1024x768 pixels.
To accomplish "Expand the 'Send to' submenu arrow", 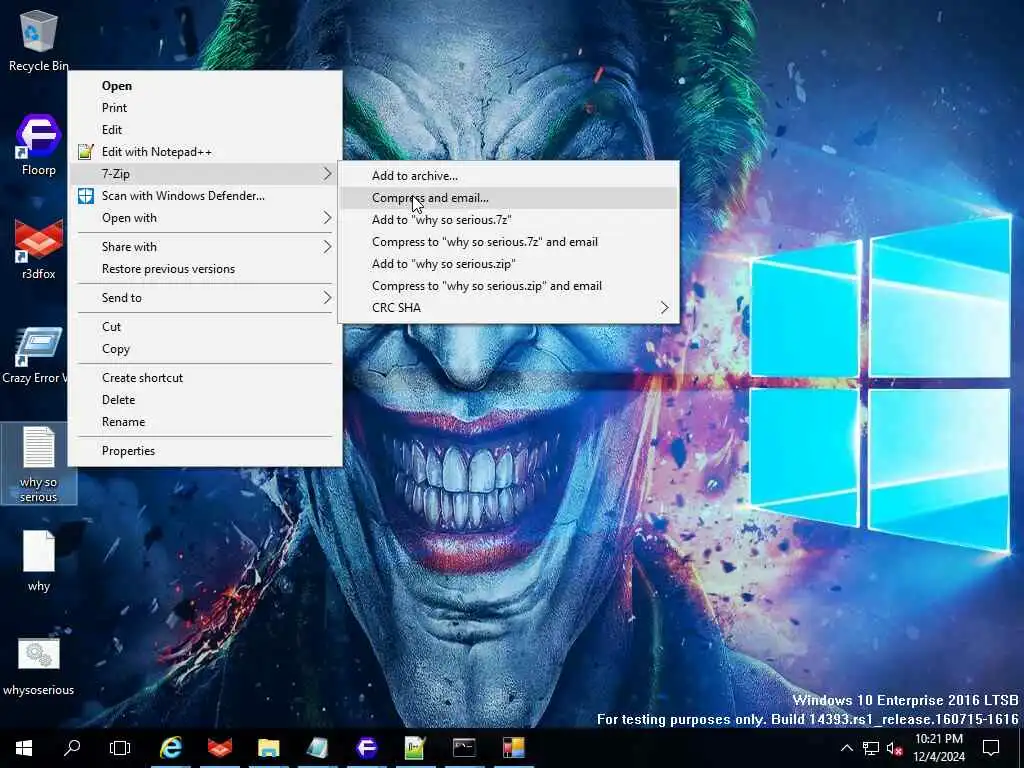I will pos(327,298).
